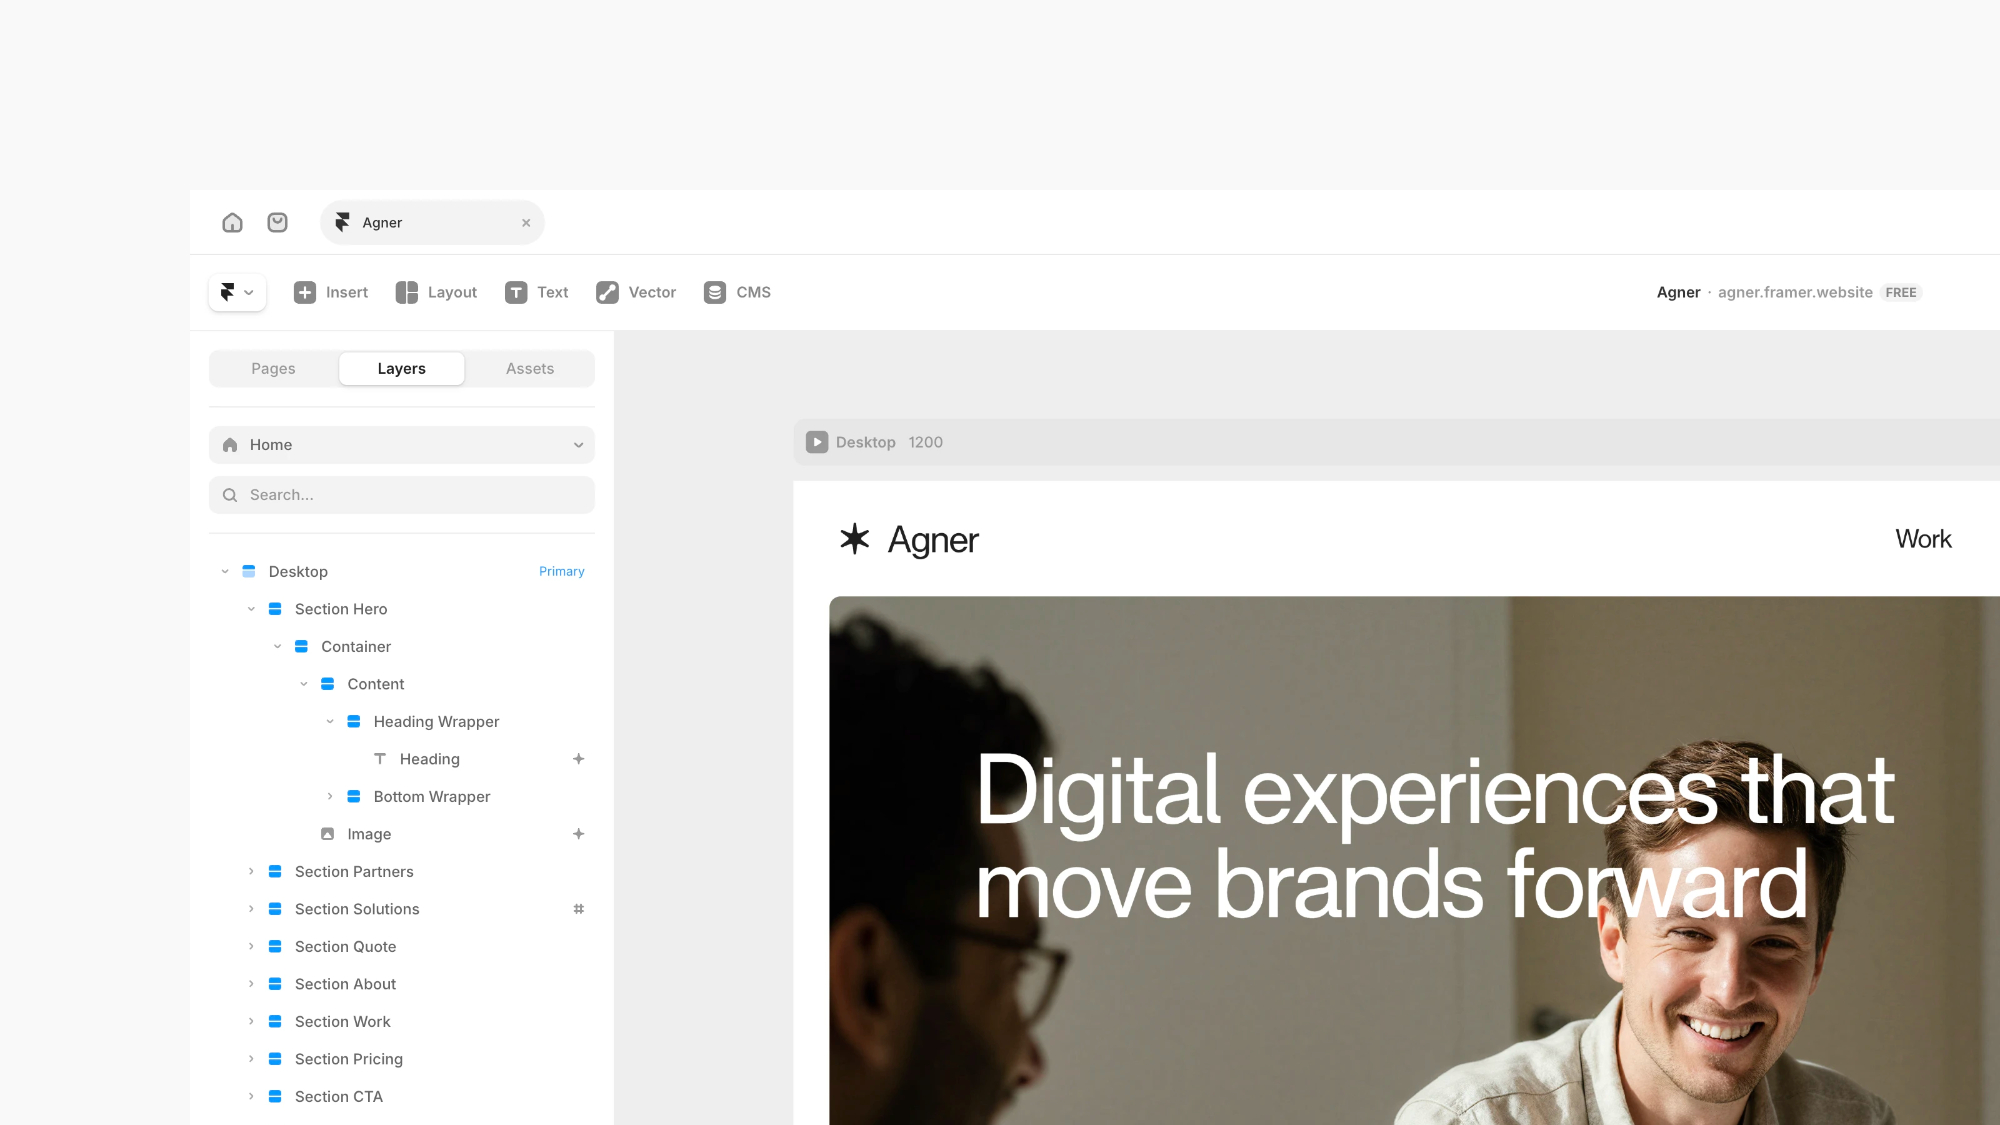
Task: Select the Image layer
Action: 402,834
